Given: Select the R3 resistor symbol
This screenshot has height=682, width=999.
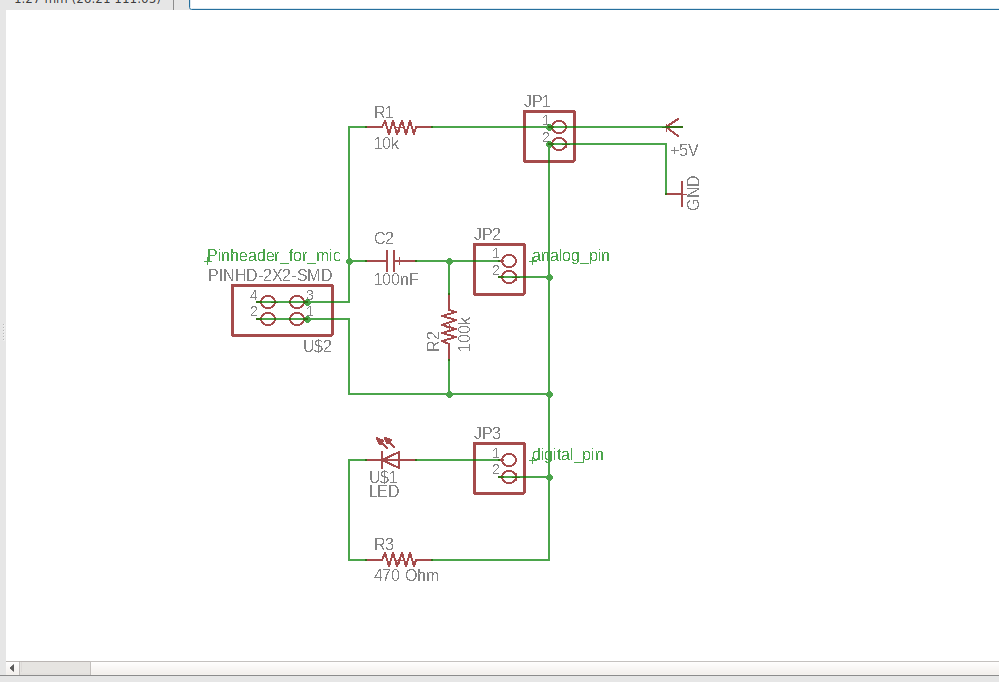Looking at the screenshot, I should 399,560.
